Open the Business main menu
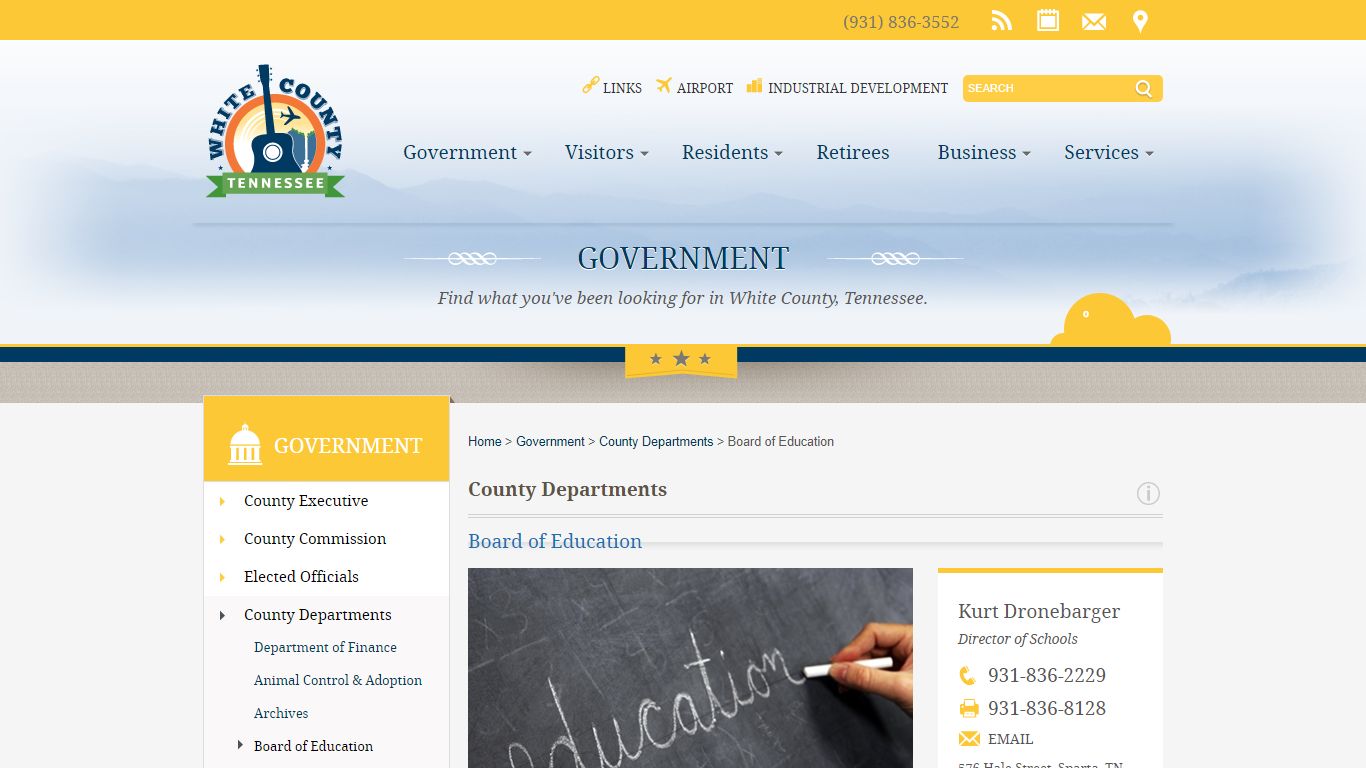1366x768 pixels. point(977,152)
